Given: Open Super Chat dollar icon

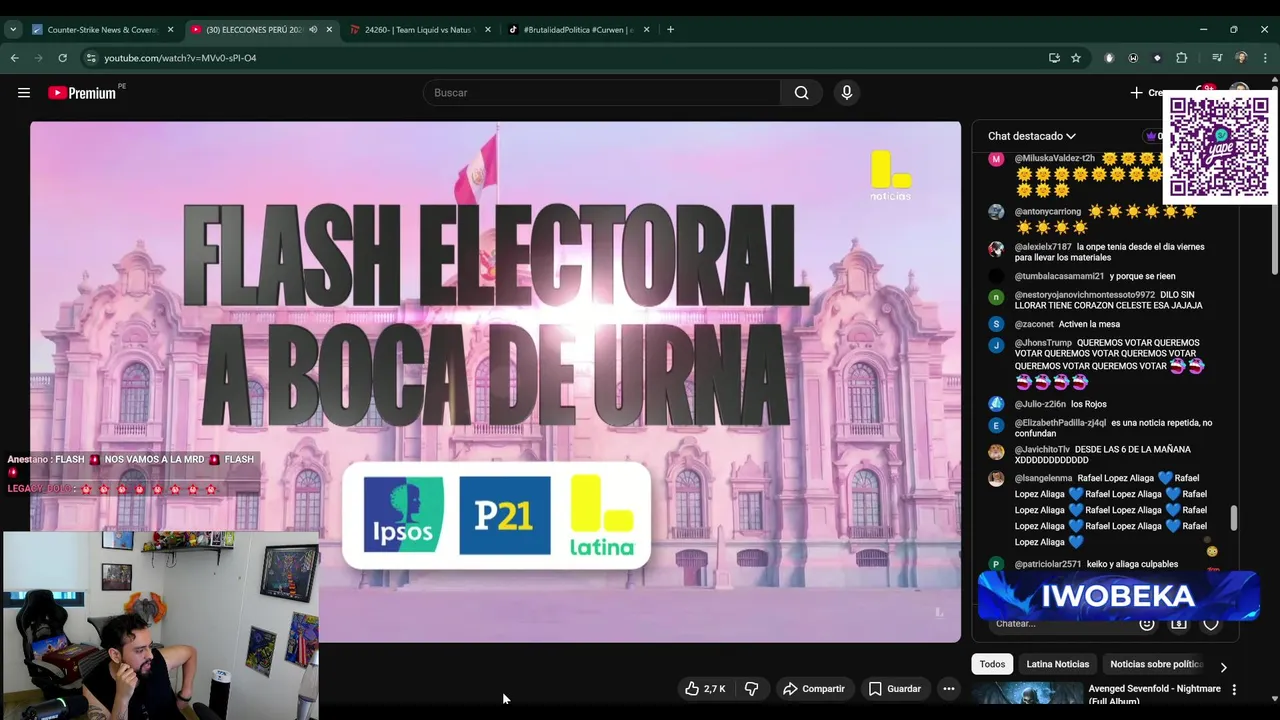Looking at the screenshot, I should pos(1179,624).
